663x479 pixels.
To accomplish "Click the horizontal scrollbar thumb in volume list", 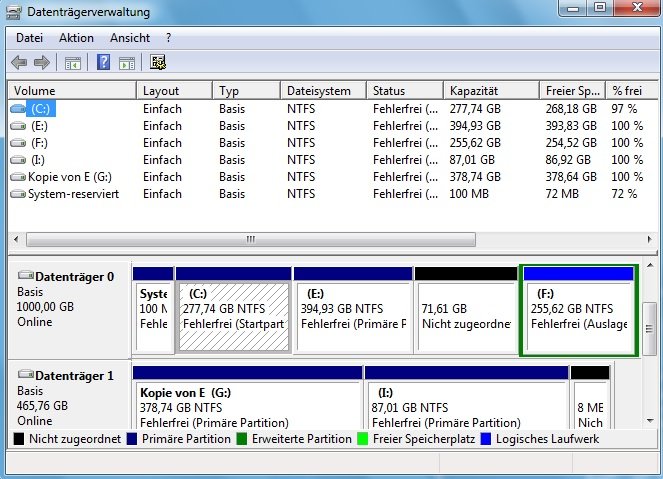I will click(251, 240).
